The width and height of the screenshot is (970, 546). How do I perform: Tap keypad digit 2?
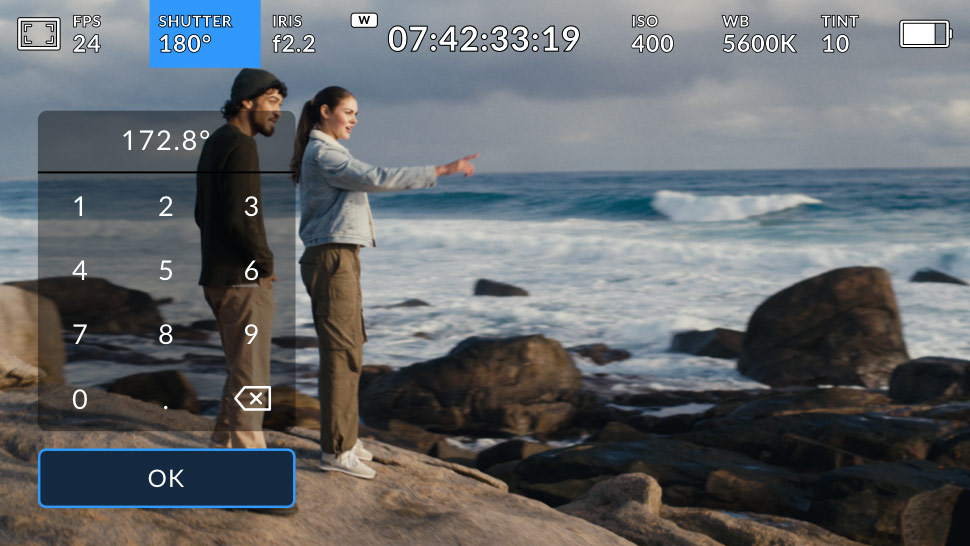tap(165, 207)
